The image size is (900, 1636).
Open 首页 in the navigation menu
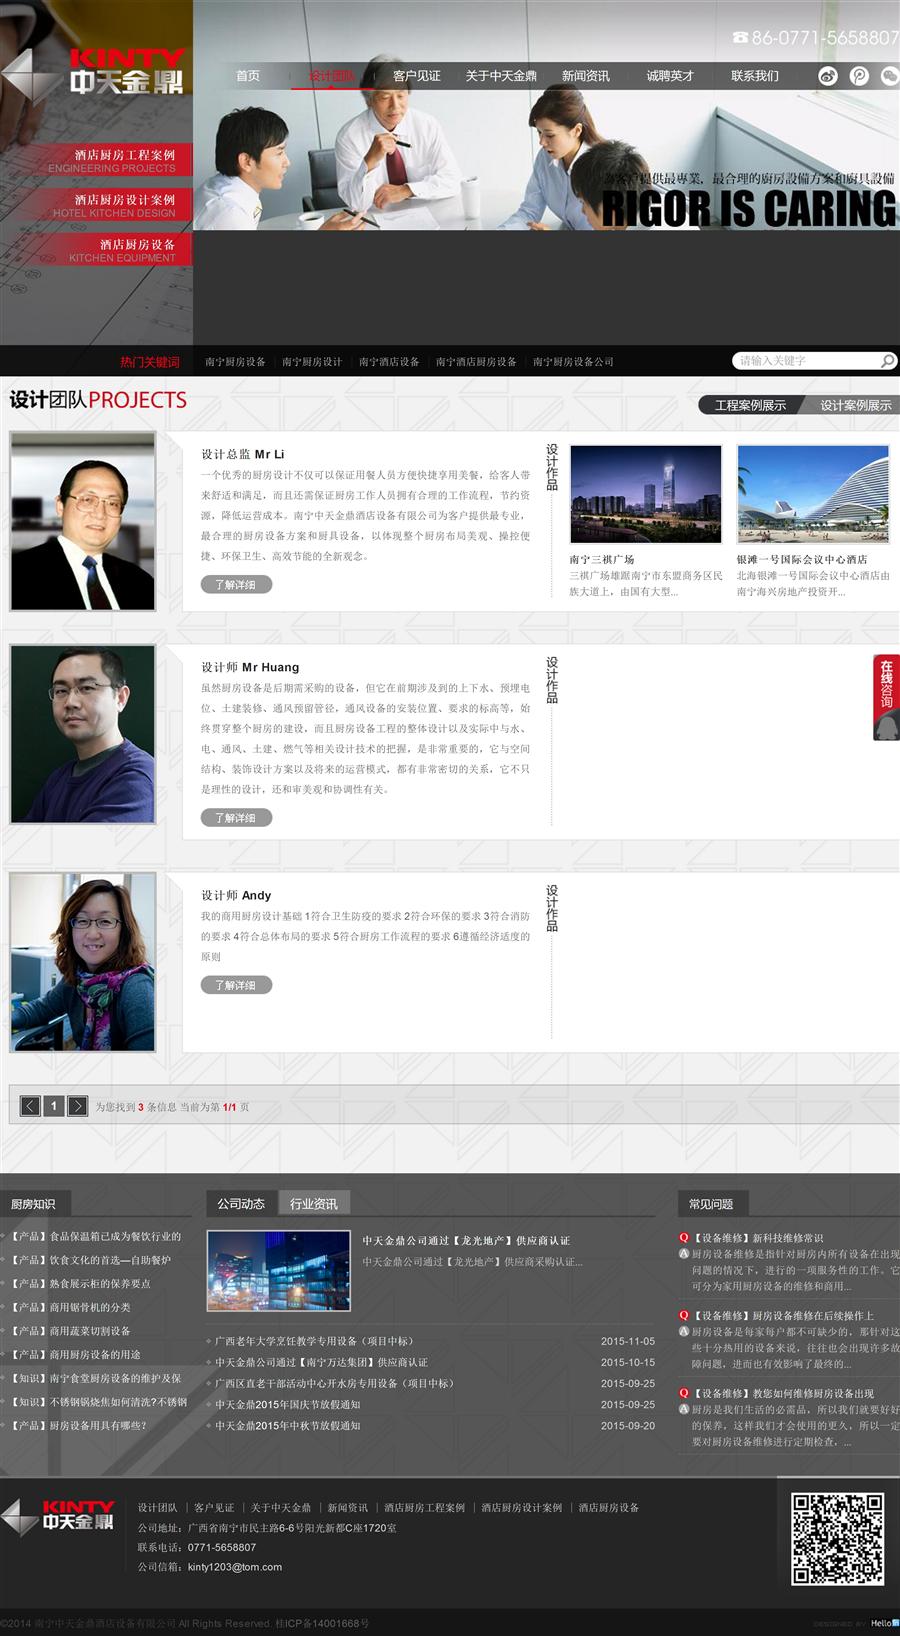(x=248, y=76)
